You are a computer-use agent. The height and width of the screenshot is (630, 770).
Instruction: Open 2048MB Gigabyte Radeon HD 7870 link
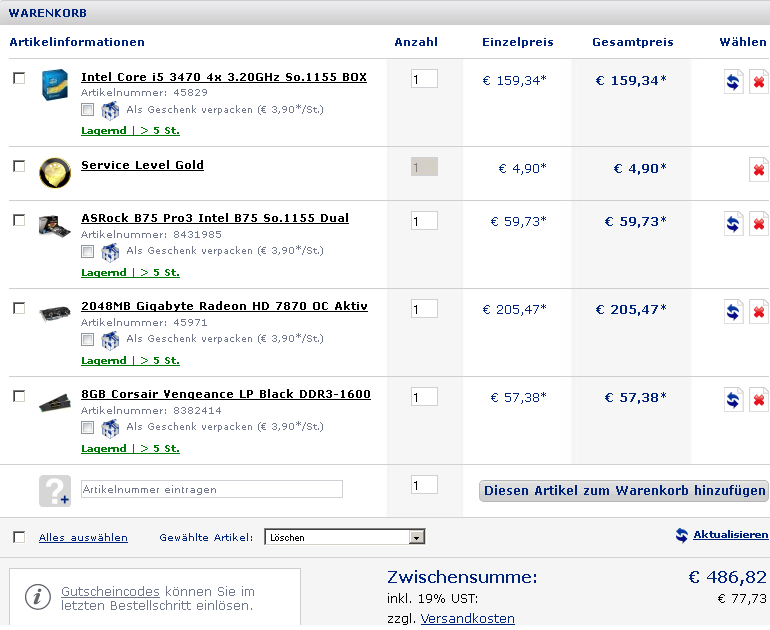(x=224, y=306)
